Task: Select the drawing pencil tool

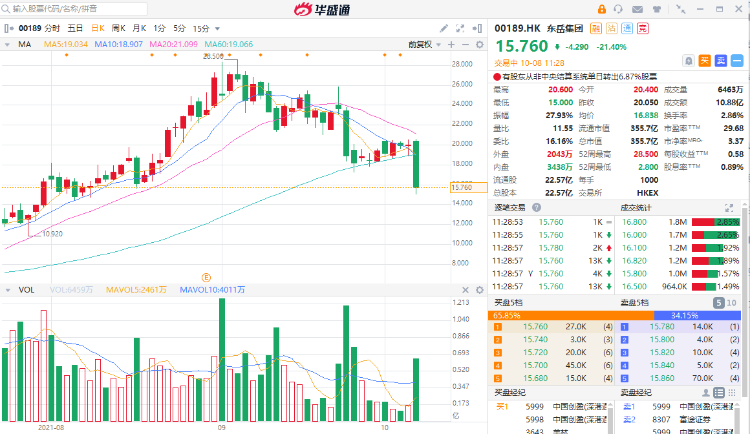Action: 444,29
